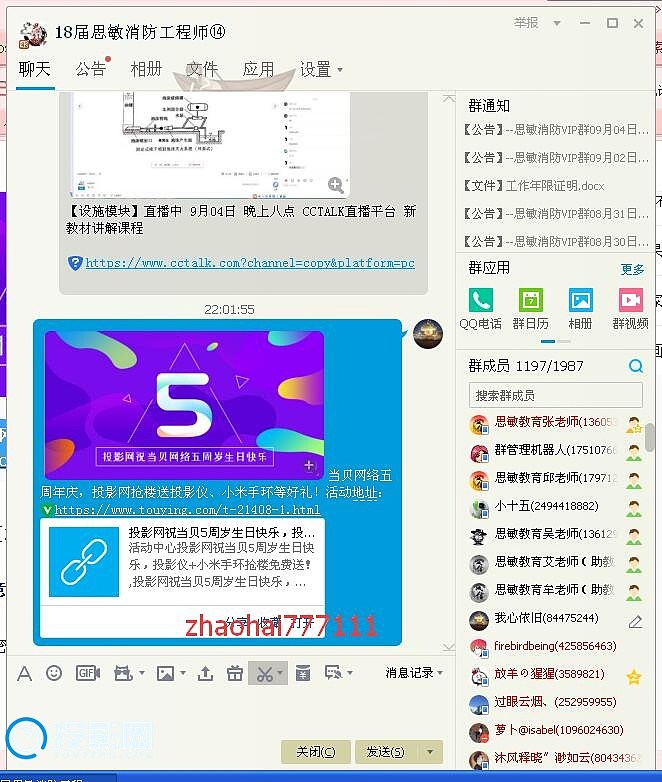Click the star badge next to 放羊の猩猩
Screen dimensions: 662x782
(634, 677)
